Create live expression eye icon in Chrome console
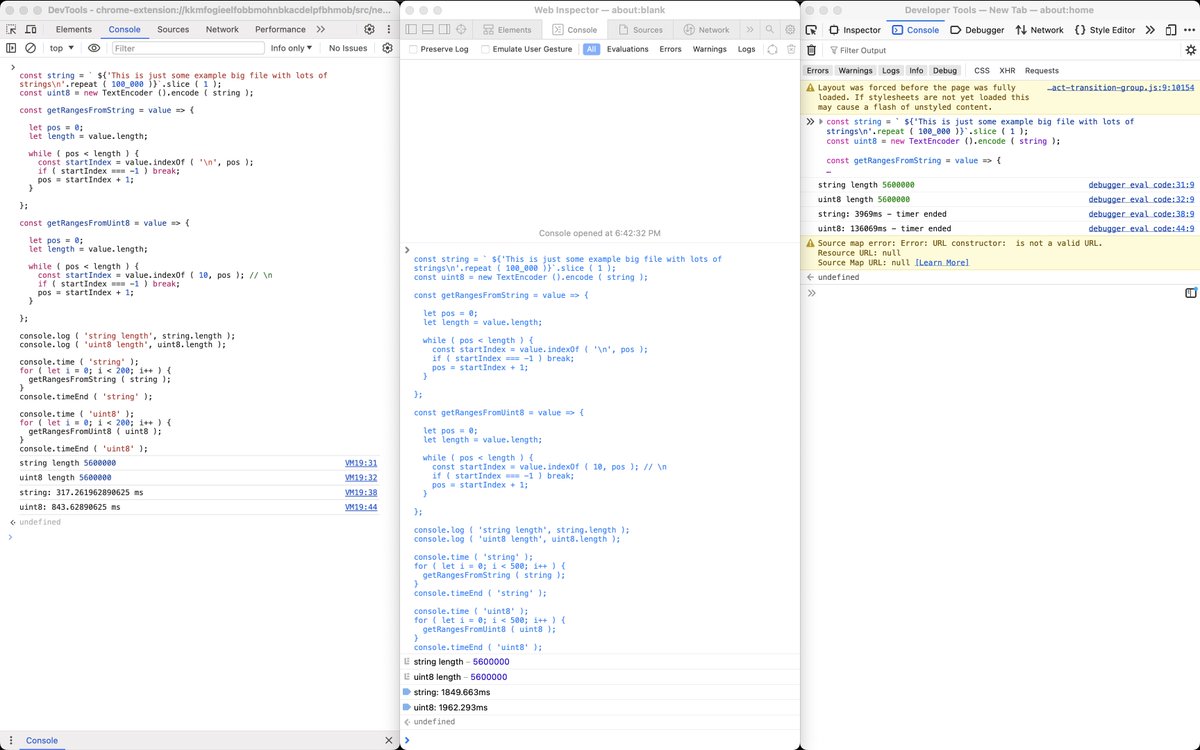 [94, 48]
